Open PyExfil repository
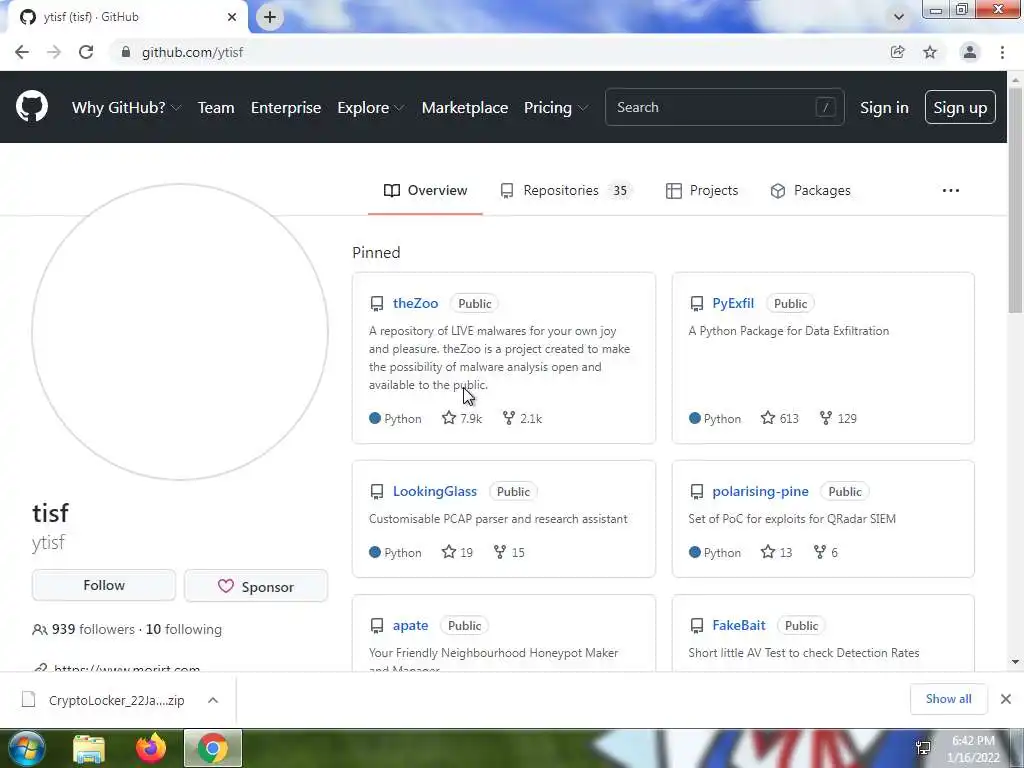The height and width of the screenshot is (768, 1024). [x=733, y=303]
